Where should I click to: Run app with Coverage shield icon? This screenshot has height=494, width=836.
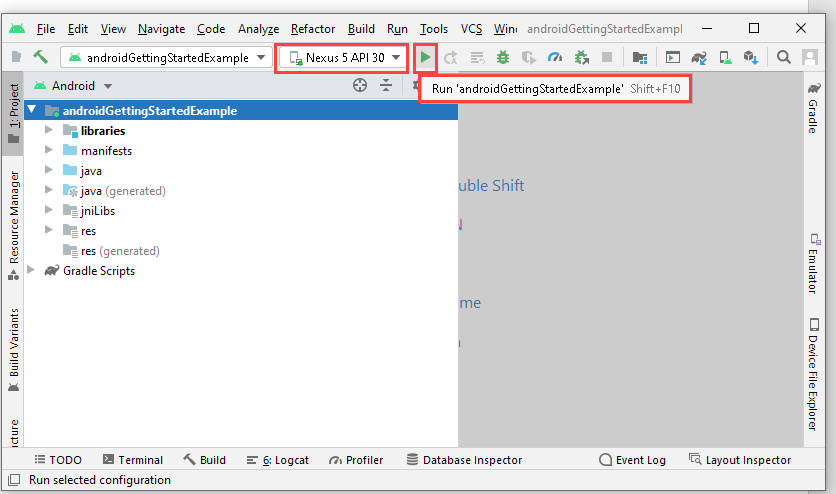528,57
